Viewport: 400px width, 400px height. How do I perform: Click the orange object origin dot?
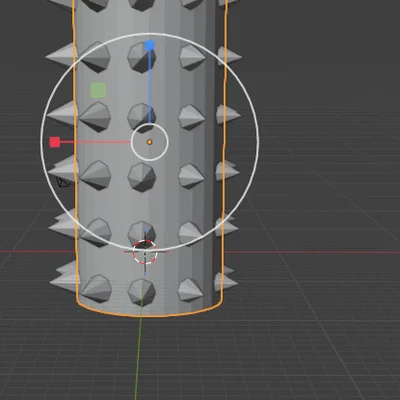pos(149,142)
